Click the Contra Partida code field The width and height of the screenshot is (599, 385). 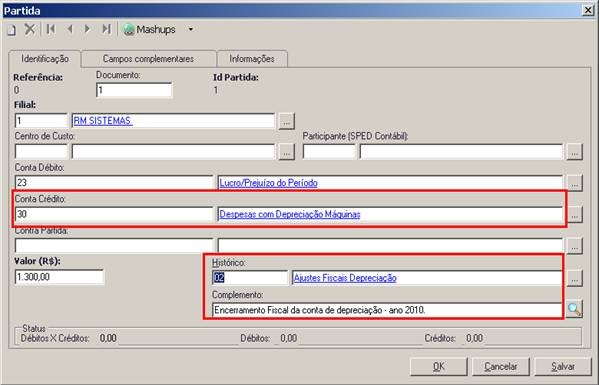click(114, 246)
